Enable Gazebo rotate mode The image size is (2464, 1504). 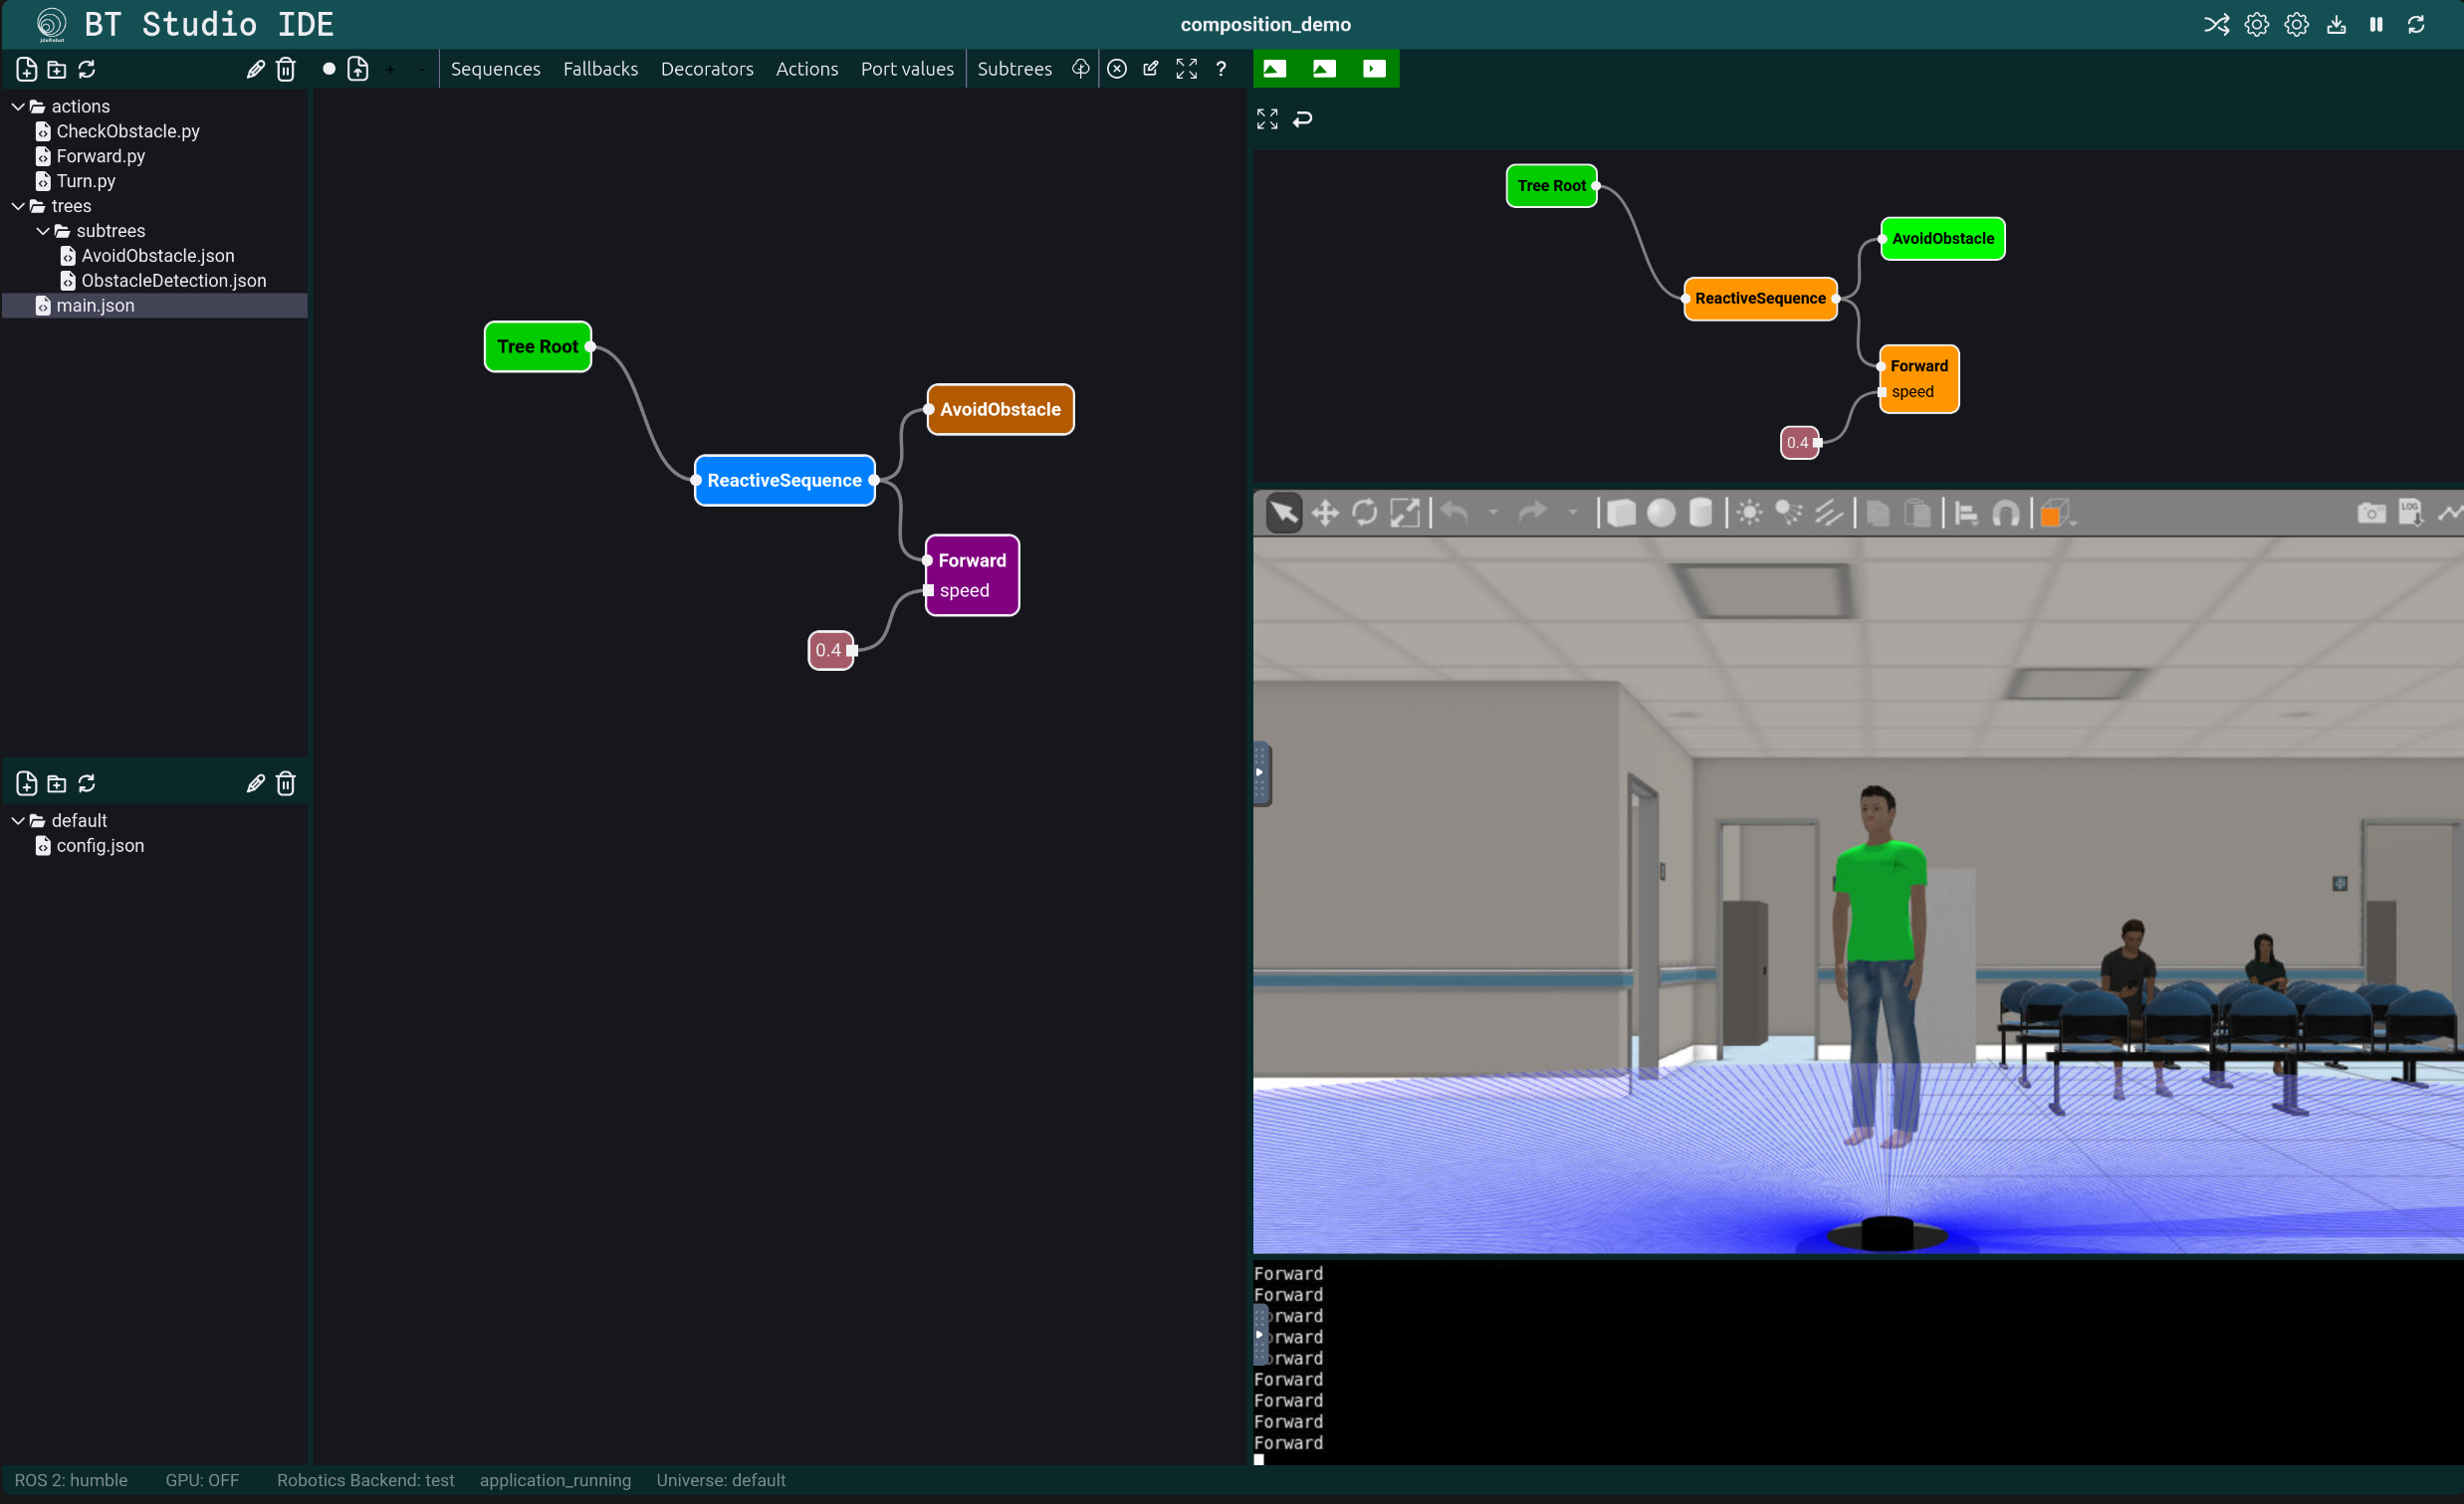tap(1364, 513)
